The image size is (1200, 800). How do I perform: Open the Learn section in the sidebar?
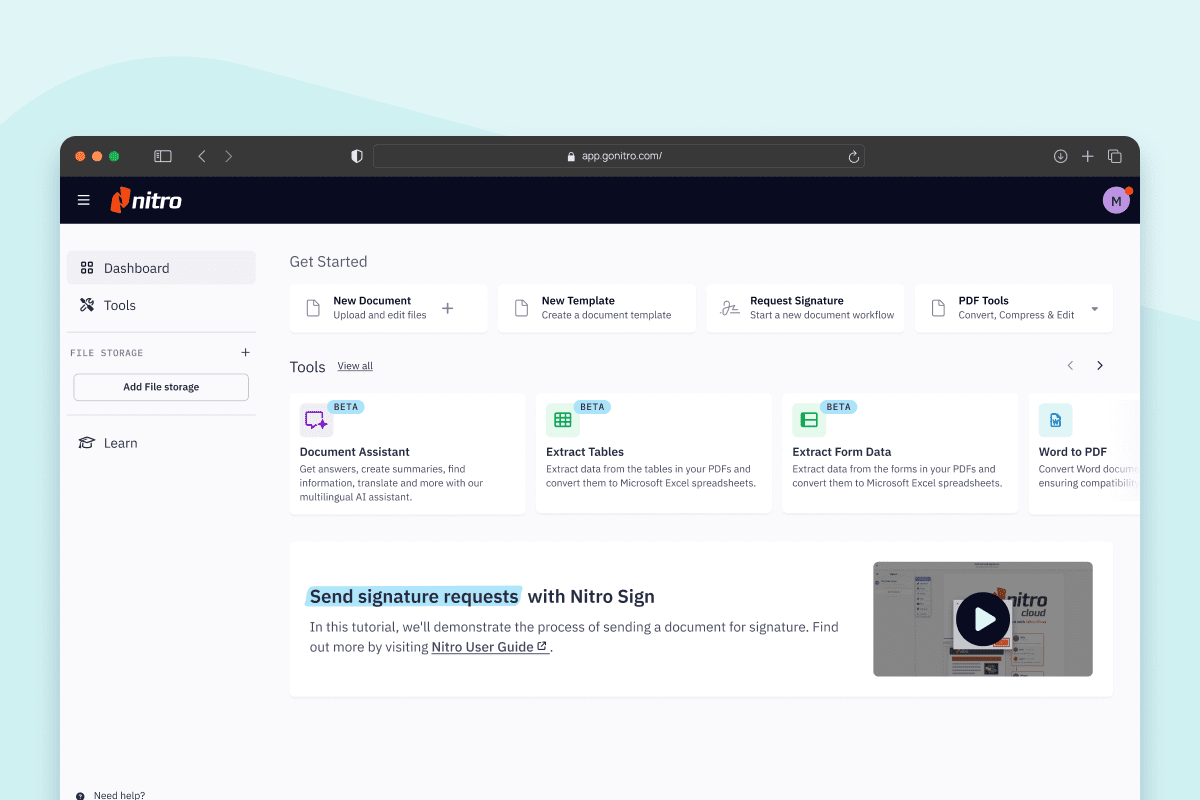click(x=118, y=442)
